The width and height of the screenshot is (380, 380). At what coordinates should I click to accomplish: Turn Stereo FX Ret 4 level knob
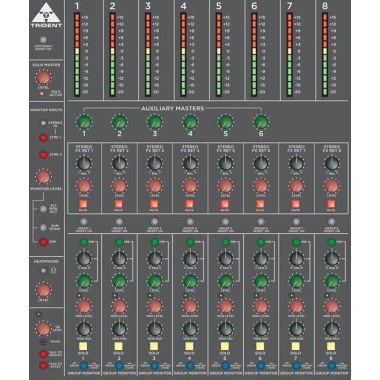coord(190,186)
